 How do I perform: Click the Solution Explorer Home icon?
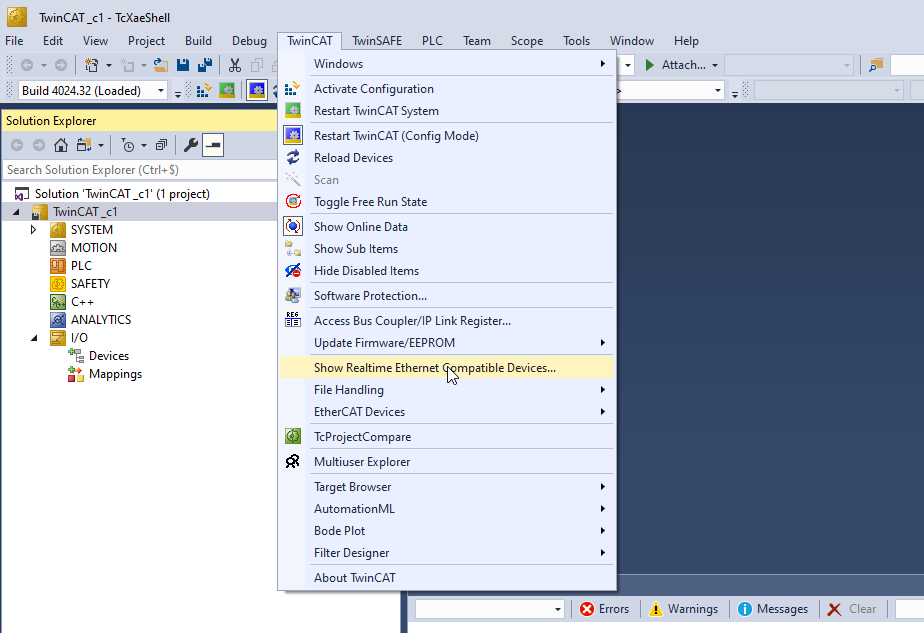[61, 145]
